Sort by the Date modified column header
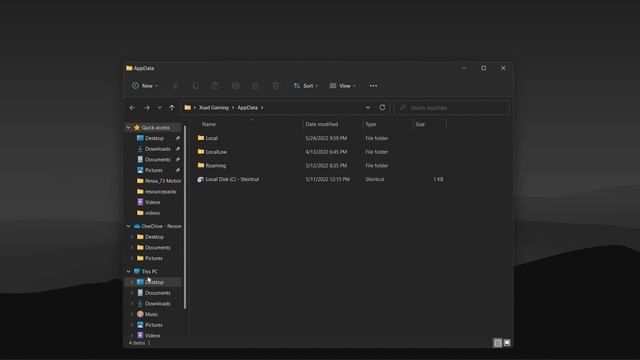Image resolution: width=640 pixels, height=360 pixels. 322,124
